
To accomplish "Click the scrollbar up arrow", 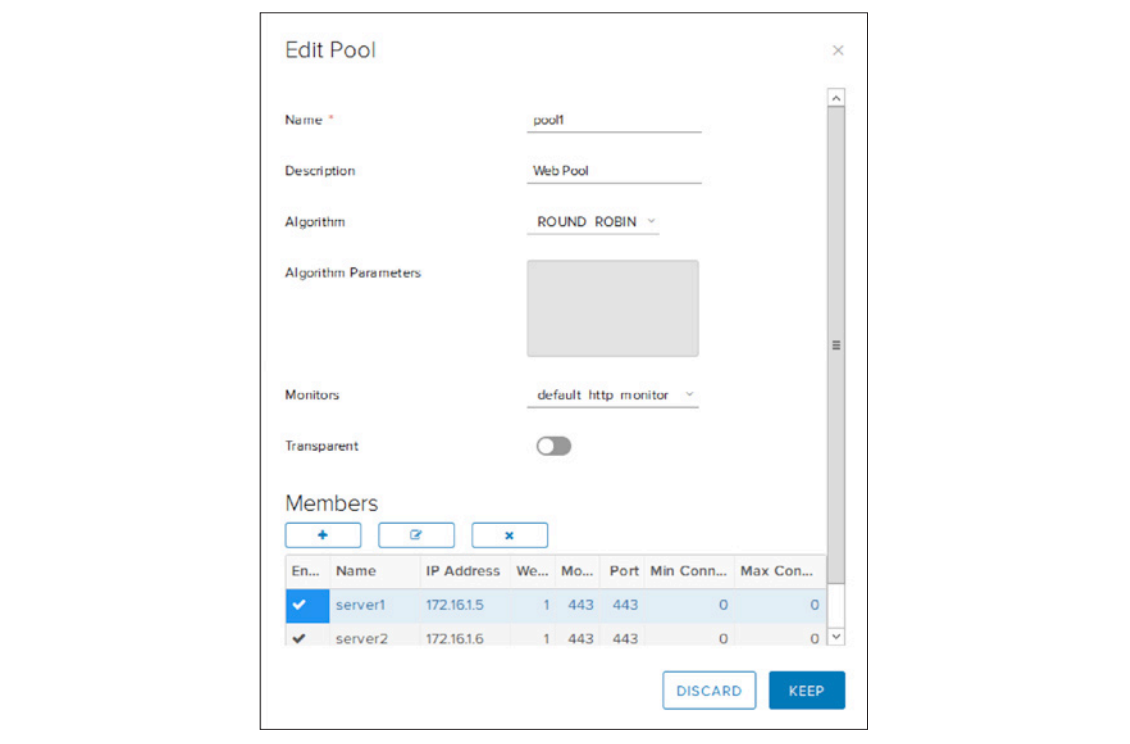I will 834,95.
